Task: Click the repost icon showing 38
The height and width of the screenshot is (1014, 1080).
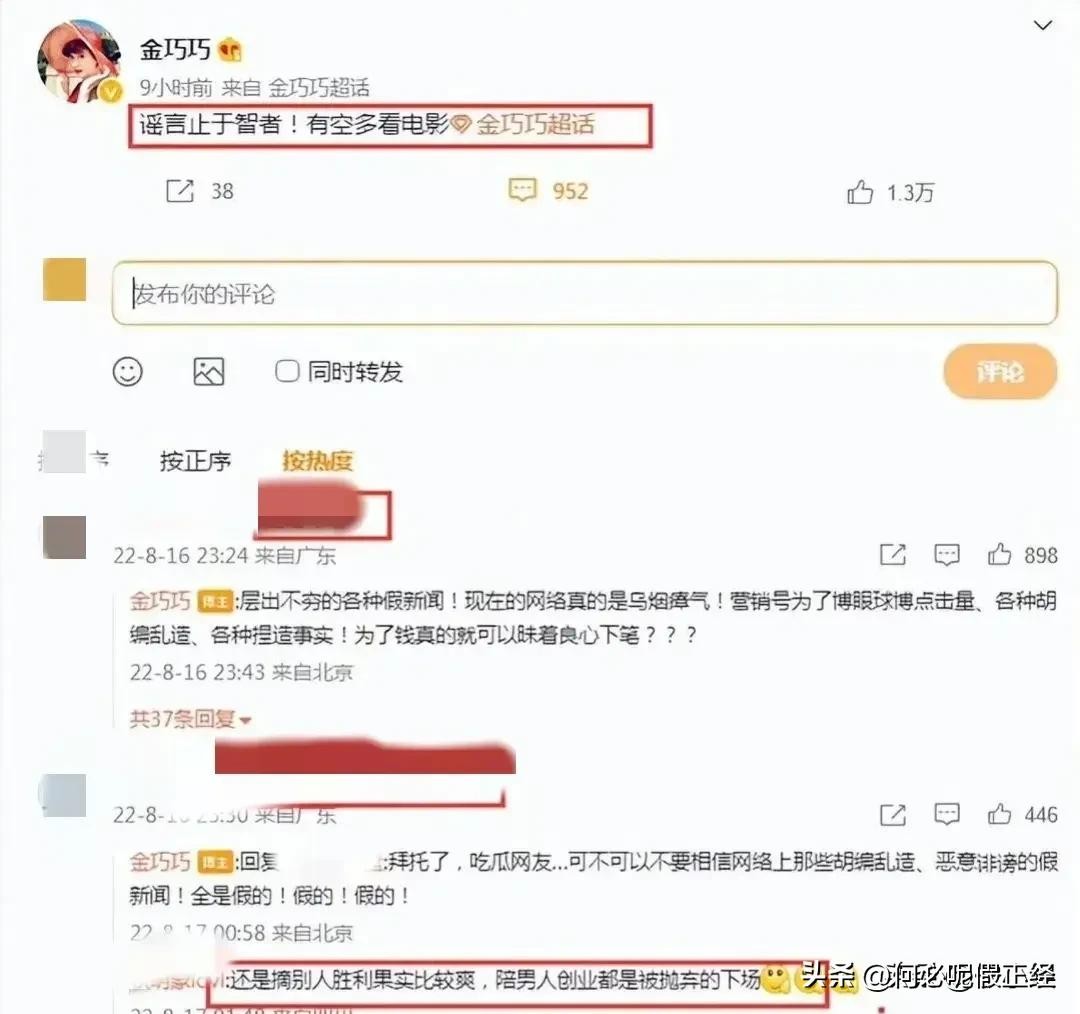Action: pyautogui.click(x=180, y=191)
